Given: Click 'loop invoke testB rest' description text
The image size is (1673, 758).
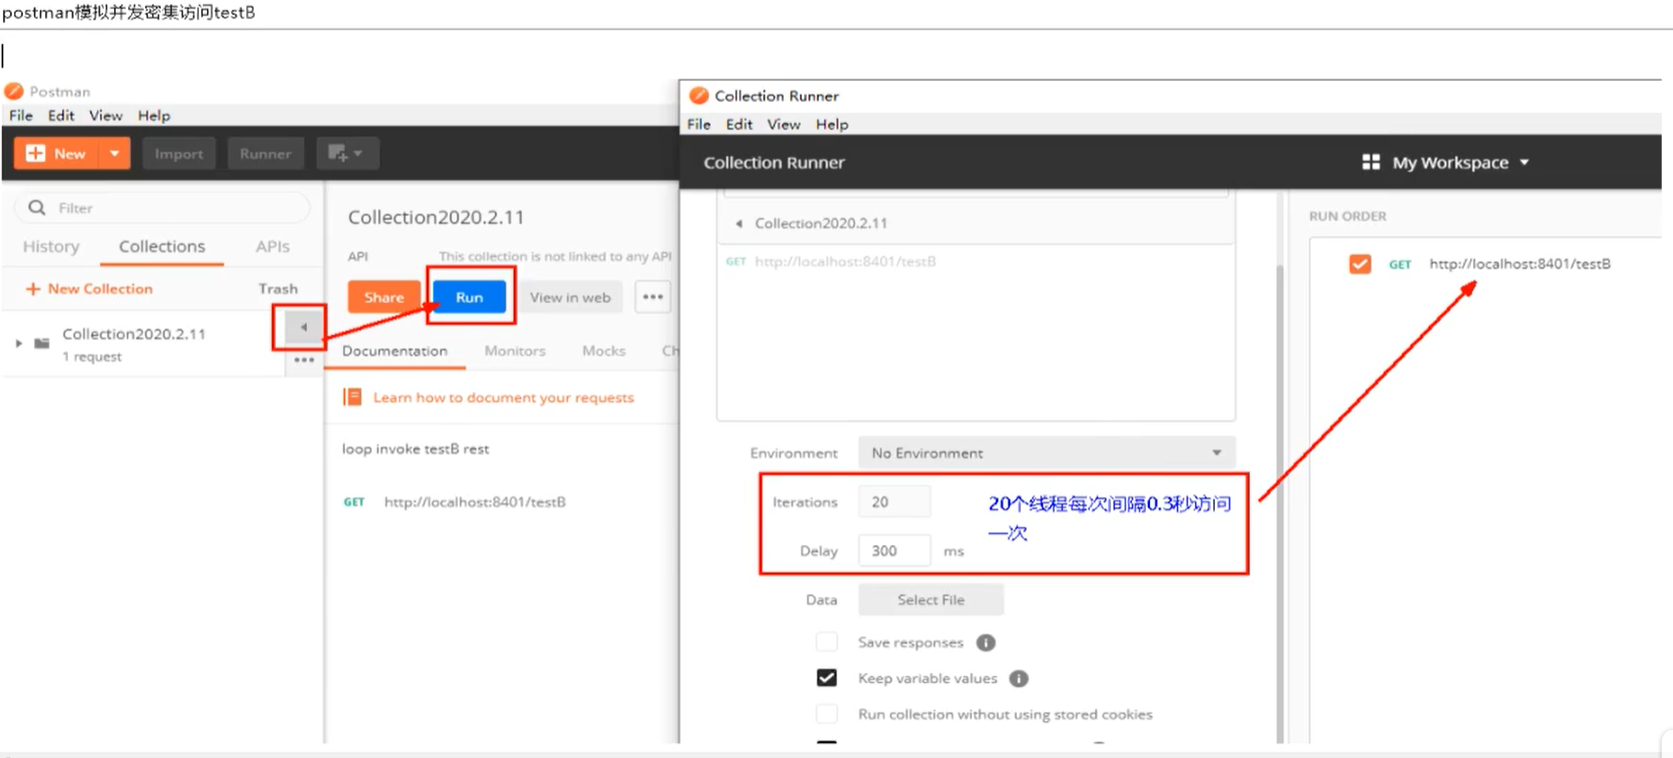Looking at the screenshot, I should [x=416, y=449].
